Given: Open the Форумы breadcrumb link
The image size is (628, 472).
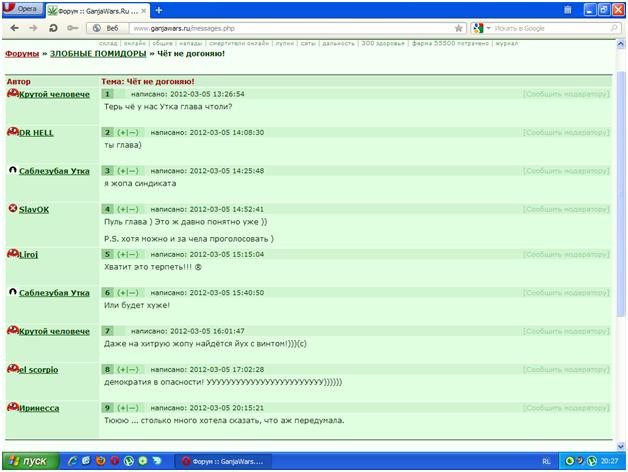Looking at the screenshot, I should click(22, 54).
